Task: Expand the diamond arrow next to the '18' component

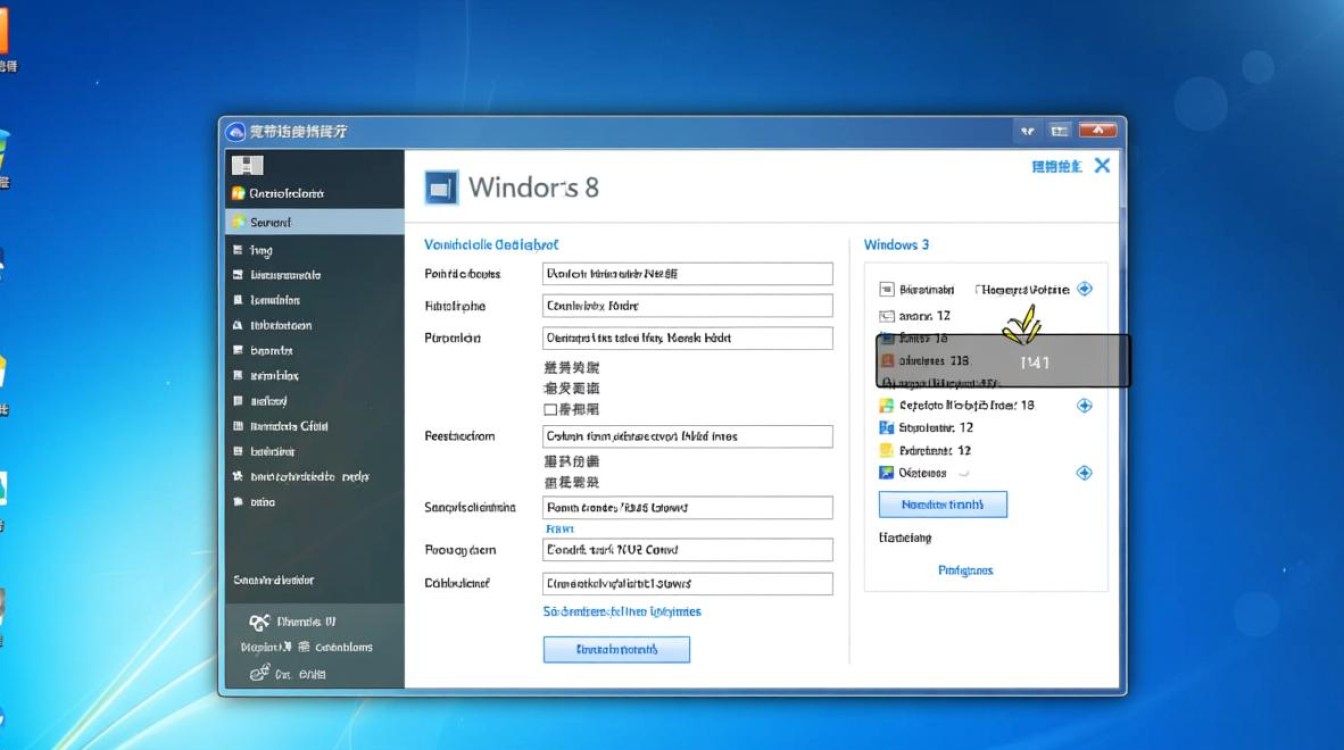Action: (x=1083, y=405)
